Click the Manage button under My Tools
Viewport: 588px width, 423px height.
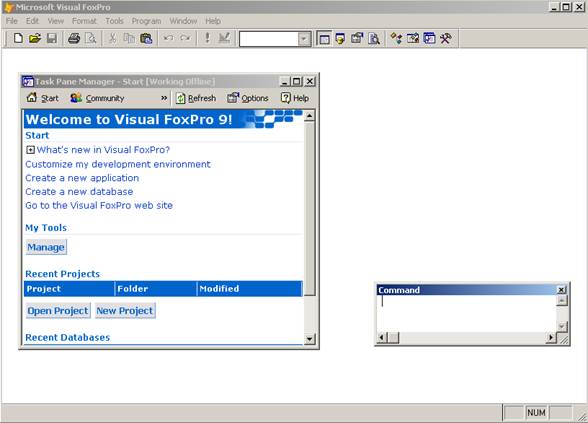click(46, 247)
